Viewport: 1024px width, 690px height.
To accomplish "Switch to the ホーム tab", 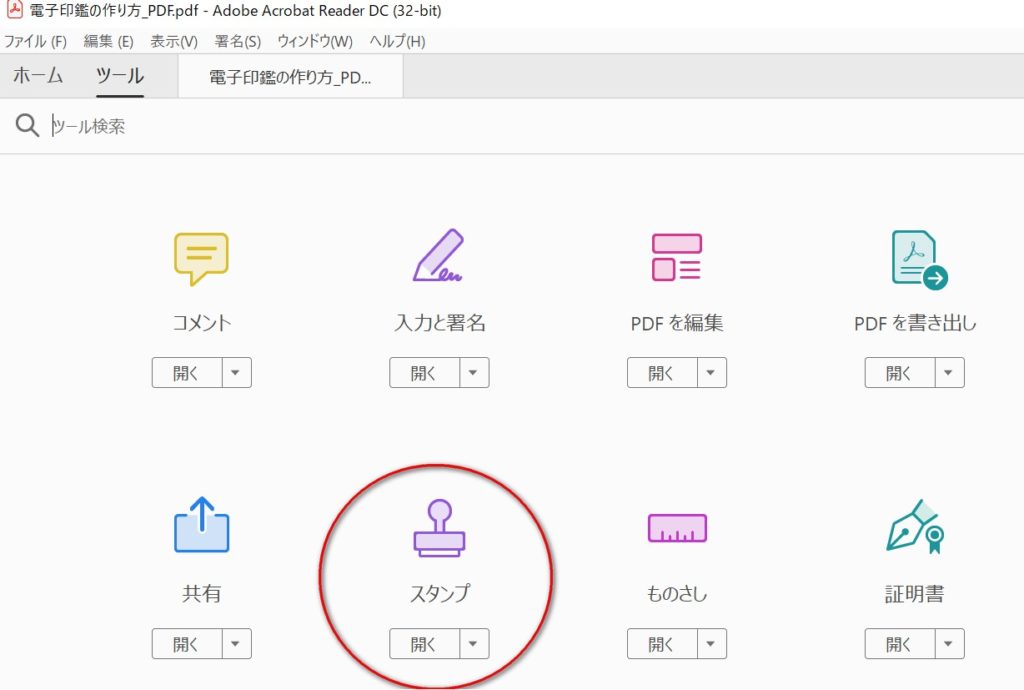I will point(38,76).
